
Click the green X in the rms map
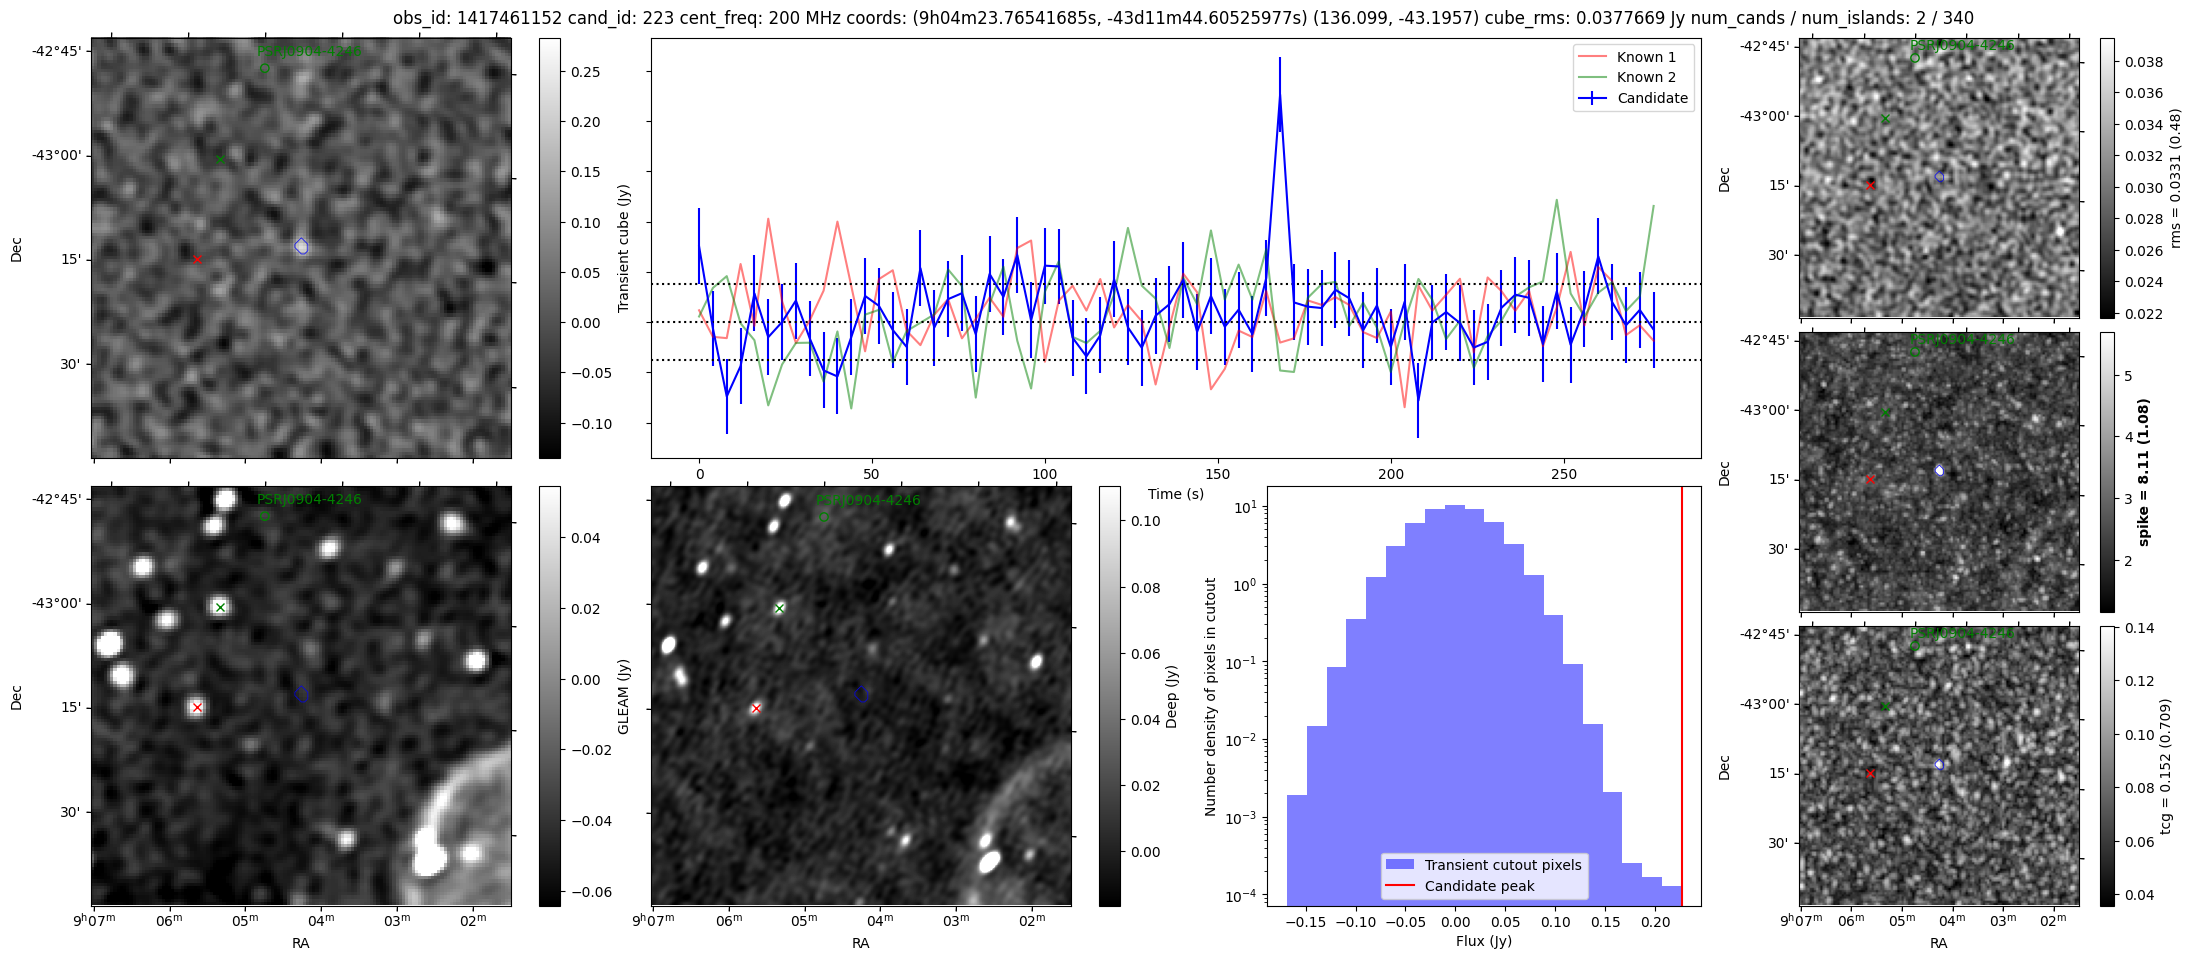pyautogui.click(x=1885, y=119)
